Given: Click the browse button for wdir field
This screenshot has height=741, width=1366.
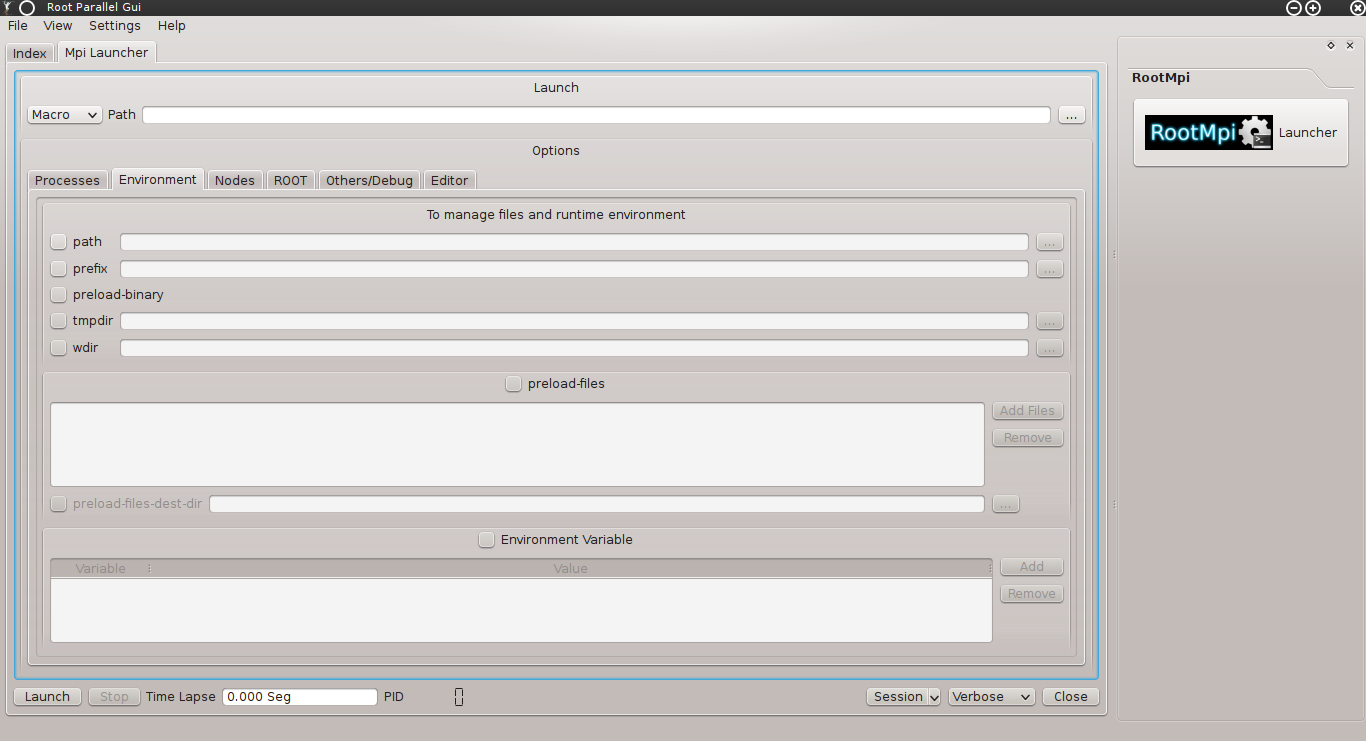Looking at the screenshot, I should 1049,348.
